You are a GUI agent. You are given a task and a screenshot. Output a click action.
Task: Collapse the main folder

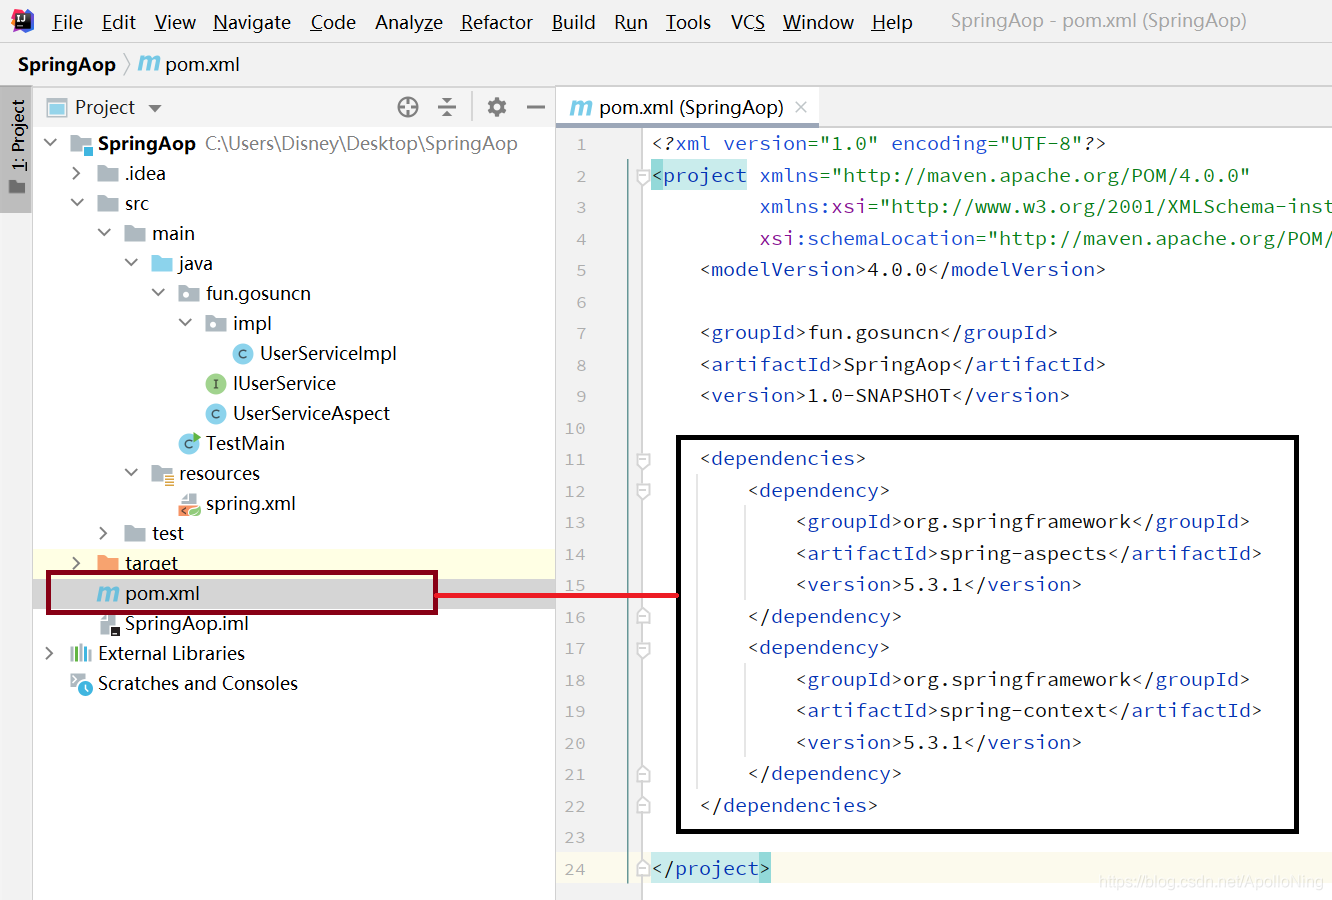coord(104,233)
